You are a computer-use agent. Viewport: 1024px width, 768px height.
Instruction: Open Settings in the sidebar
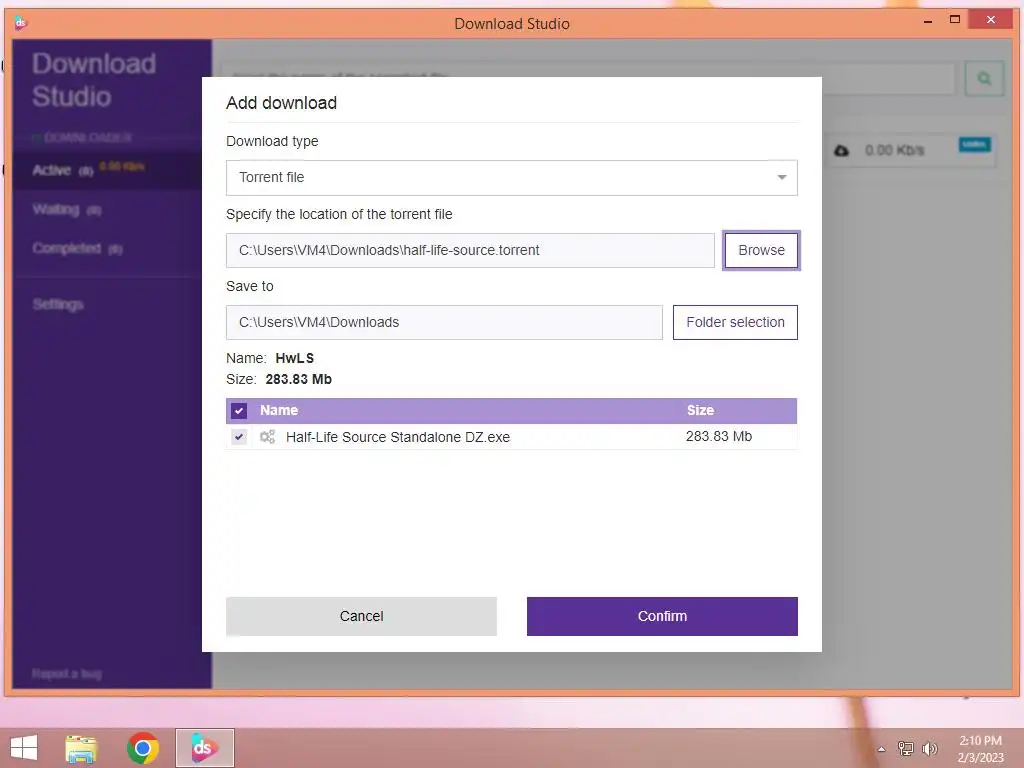[x=58, y=304]
